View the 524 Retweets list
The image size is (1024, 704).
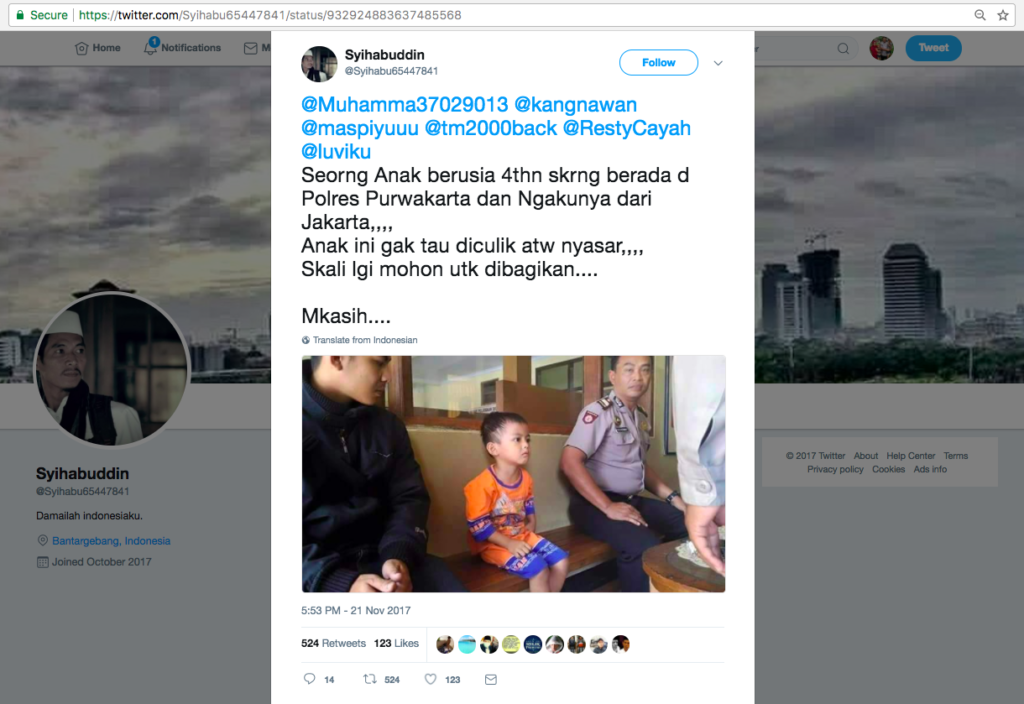point(333,643)
